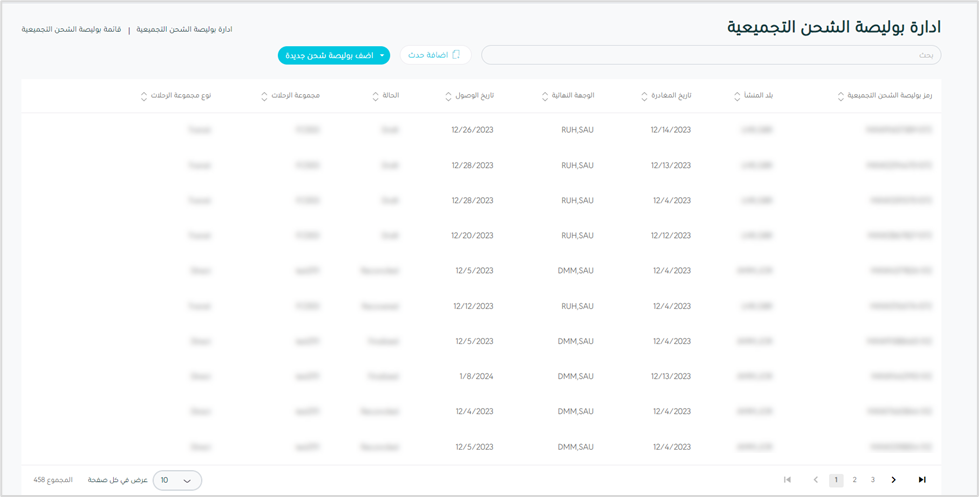Viewport: 979px width, 497px height.
Task: Open the rows per page dropdown
Action: pyautogui.click(x=177, y=480)
